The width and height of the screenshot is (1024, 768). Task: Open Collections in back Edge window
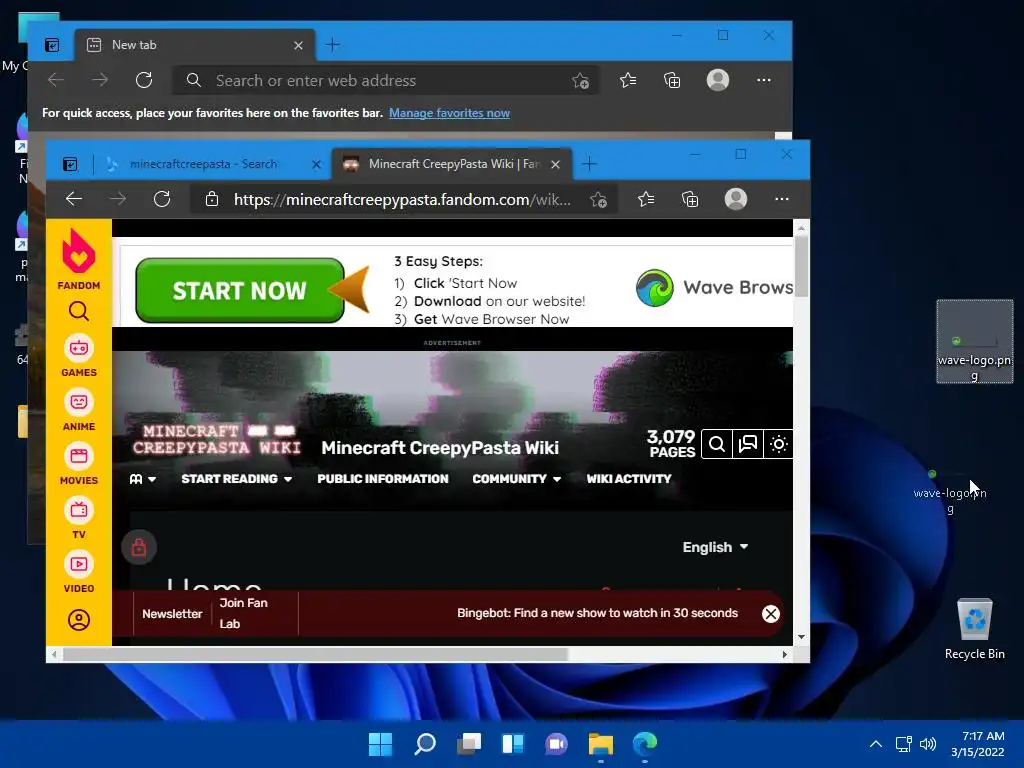[x=672, y=80]
